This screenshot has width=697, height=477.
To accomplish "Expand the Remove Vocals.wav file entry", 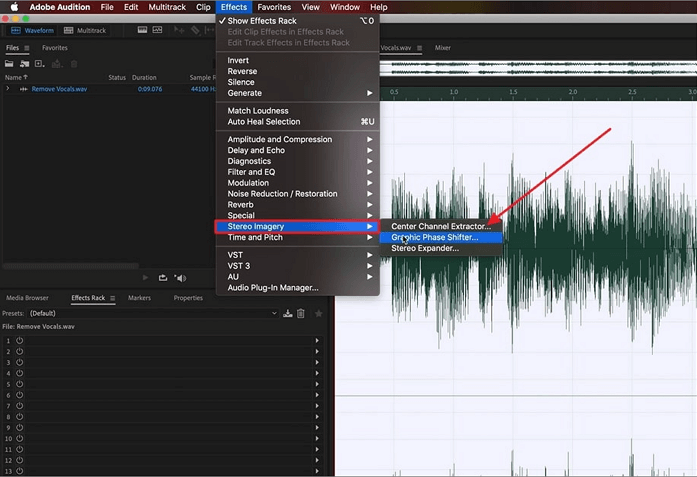I will (8, 89).
